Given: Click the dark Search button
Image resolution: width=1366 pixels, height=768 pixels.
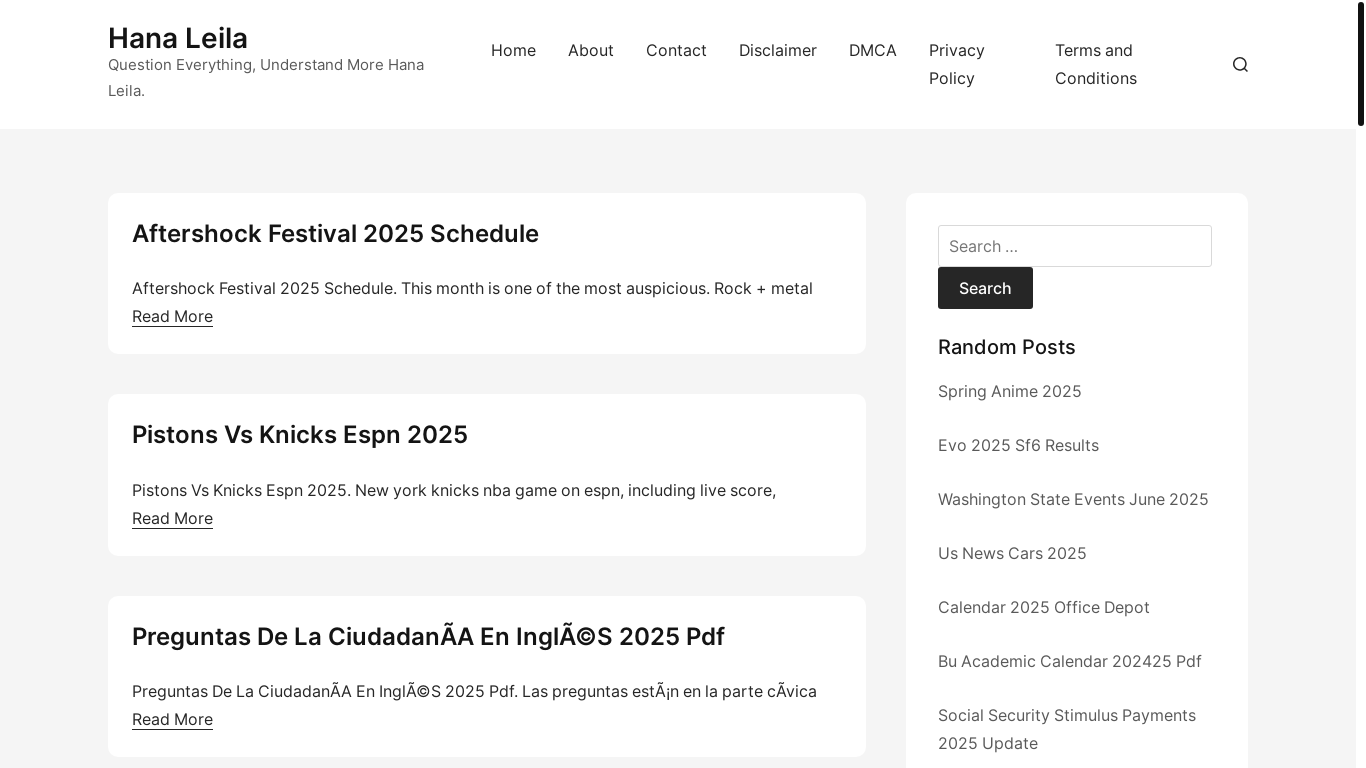Looking at the screenshot, I should coord(985,288).
